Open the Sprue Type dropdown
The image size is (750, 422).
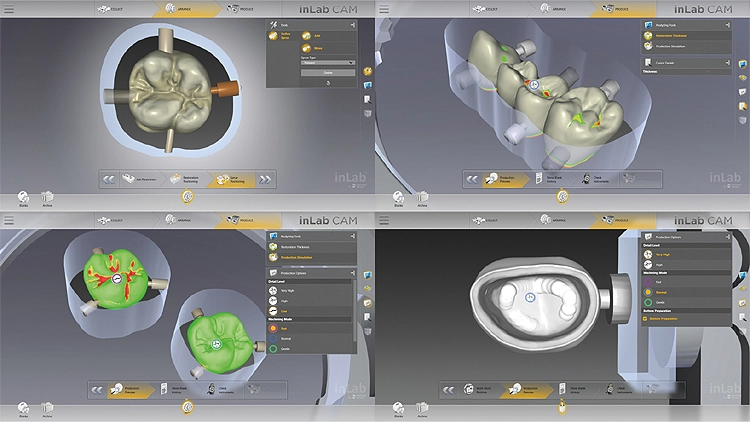point(328,63)
